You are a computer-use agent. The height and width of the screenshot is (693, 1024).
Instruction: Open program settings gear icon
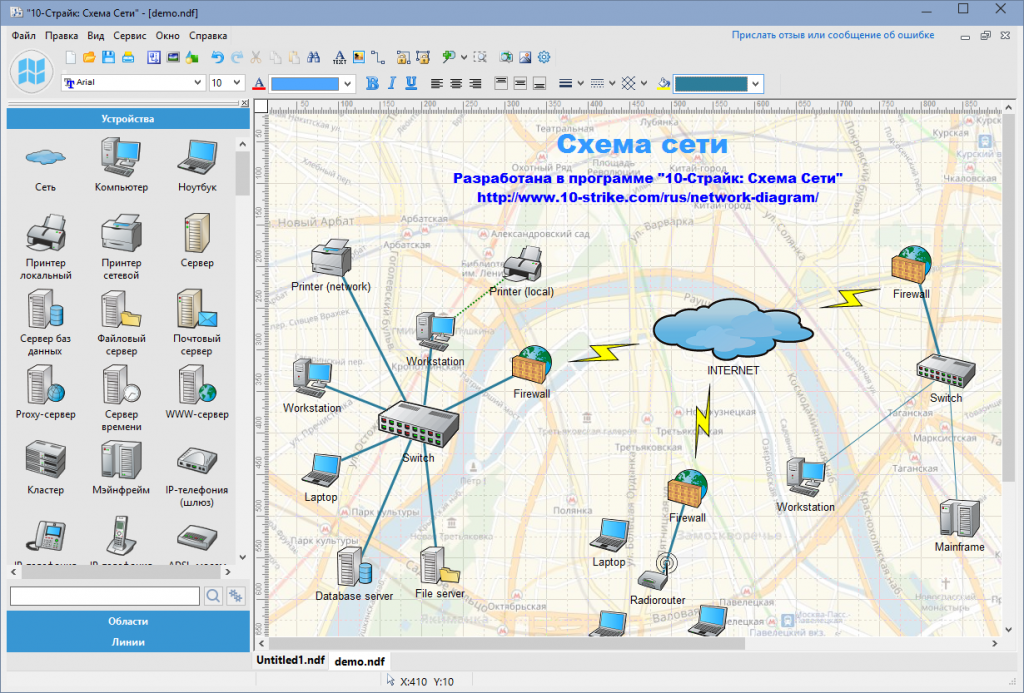[544, 57]
